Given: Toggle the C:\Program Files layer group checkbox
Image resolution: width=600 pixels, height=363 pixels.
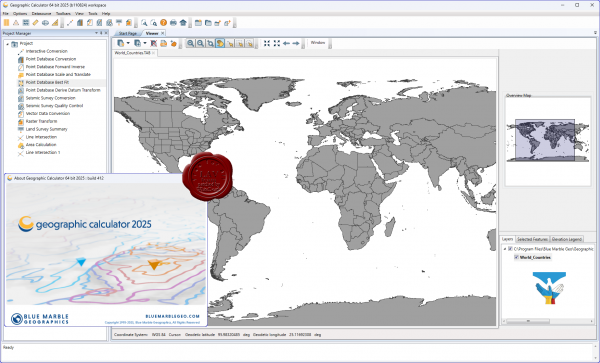Looking at the screenshot, I should click(x=510, y=249).
